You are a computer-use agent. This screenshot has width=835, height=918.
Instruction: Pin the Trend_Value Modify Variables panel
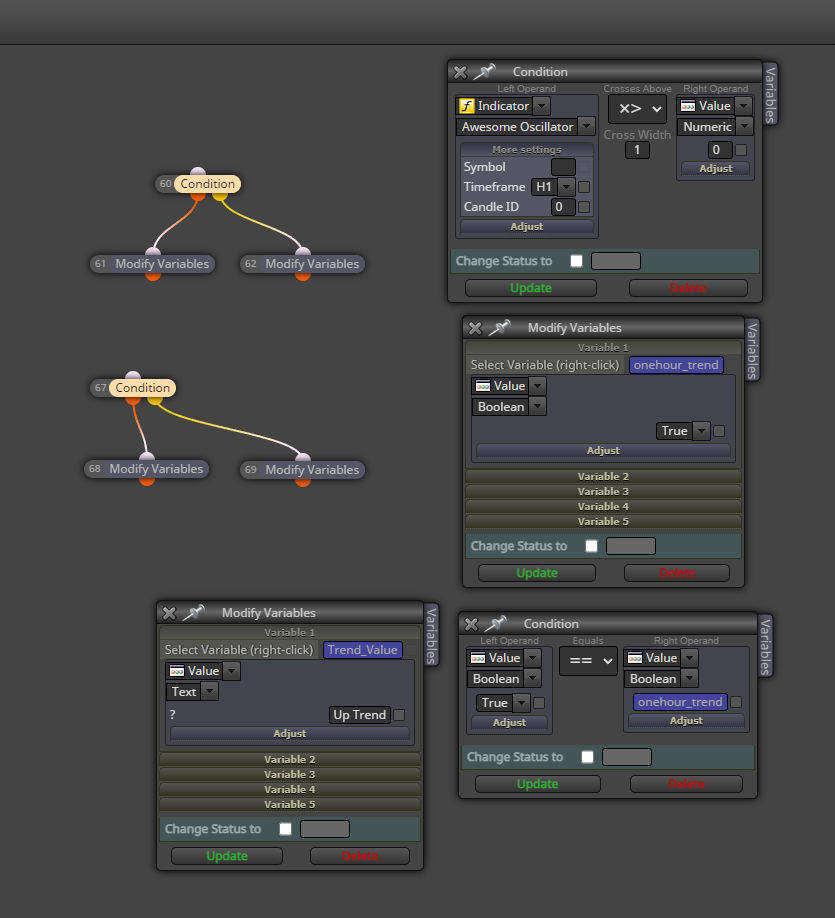[x=193, y=612]
